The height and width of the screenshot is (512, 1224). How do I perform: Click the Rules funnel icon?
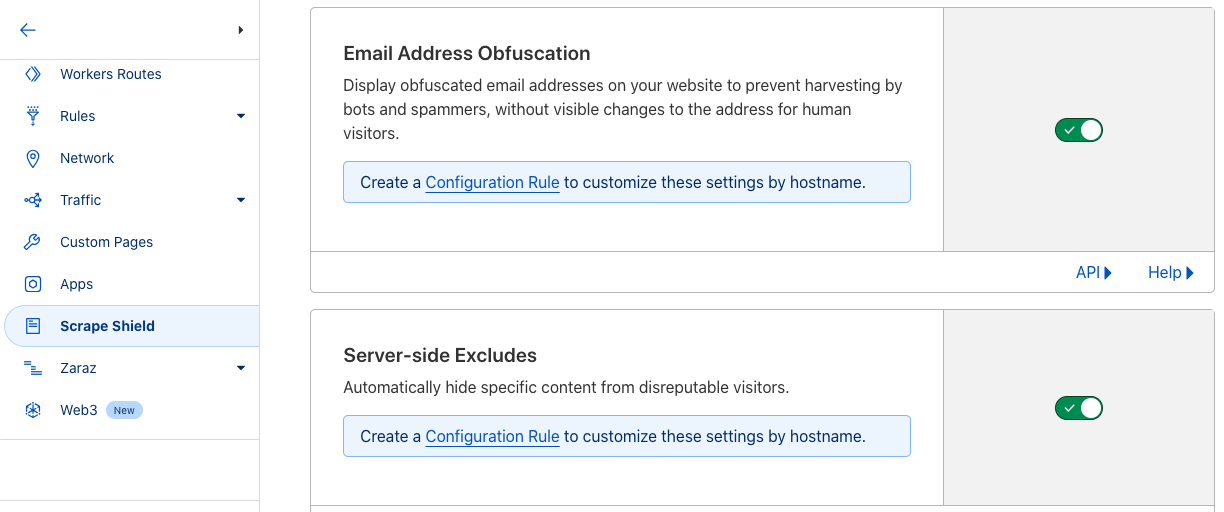[x=33, y=116]
